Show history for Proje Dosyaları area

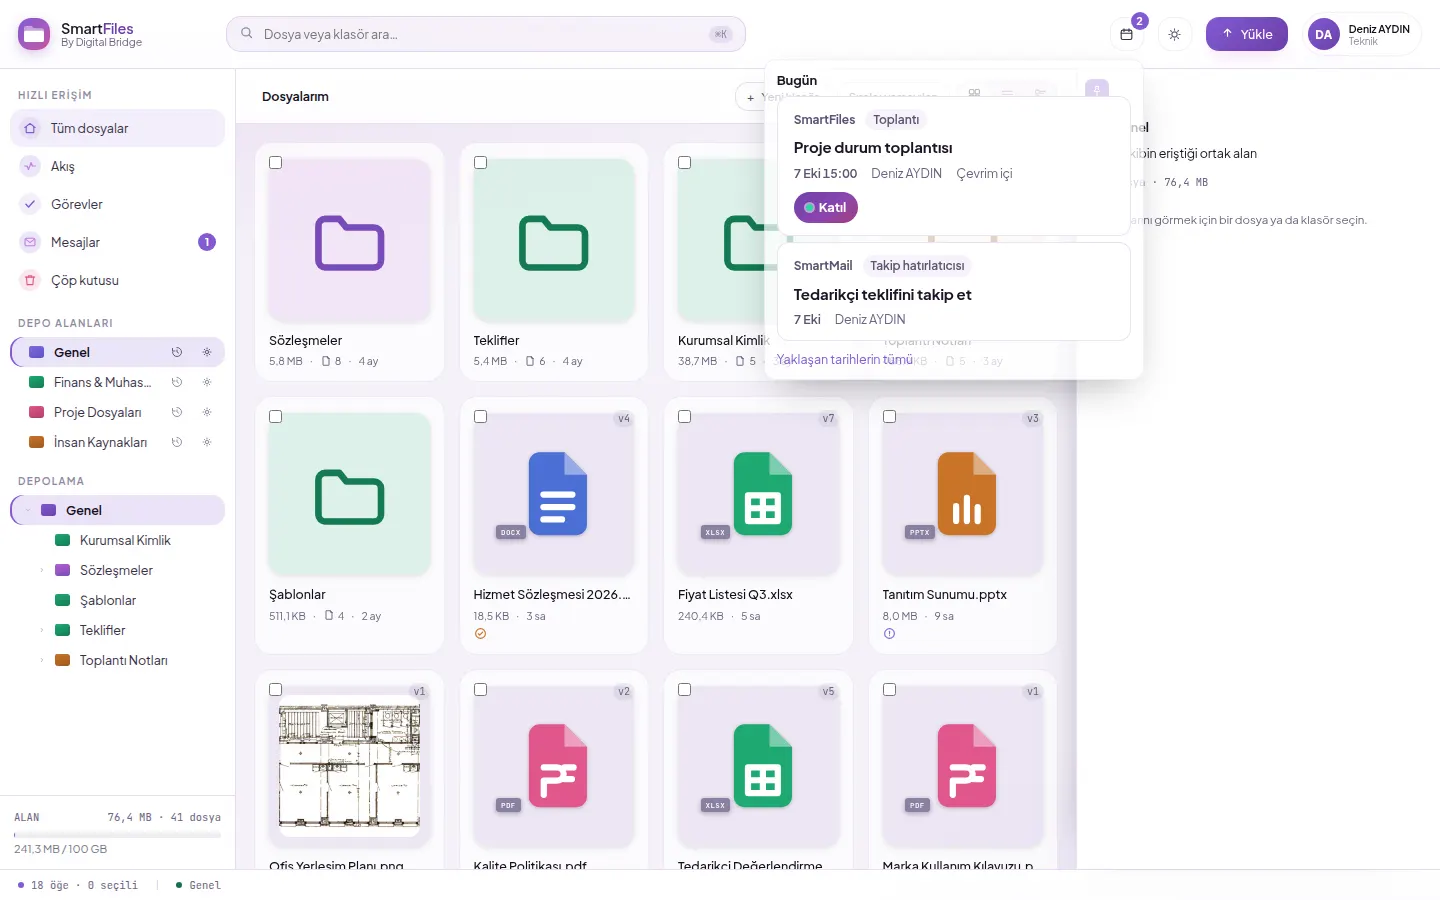177,412
